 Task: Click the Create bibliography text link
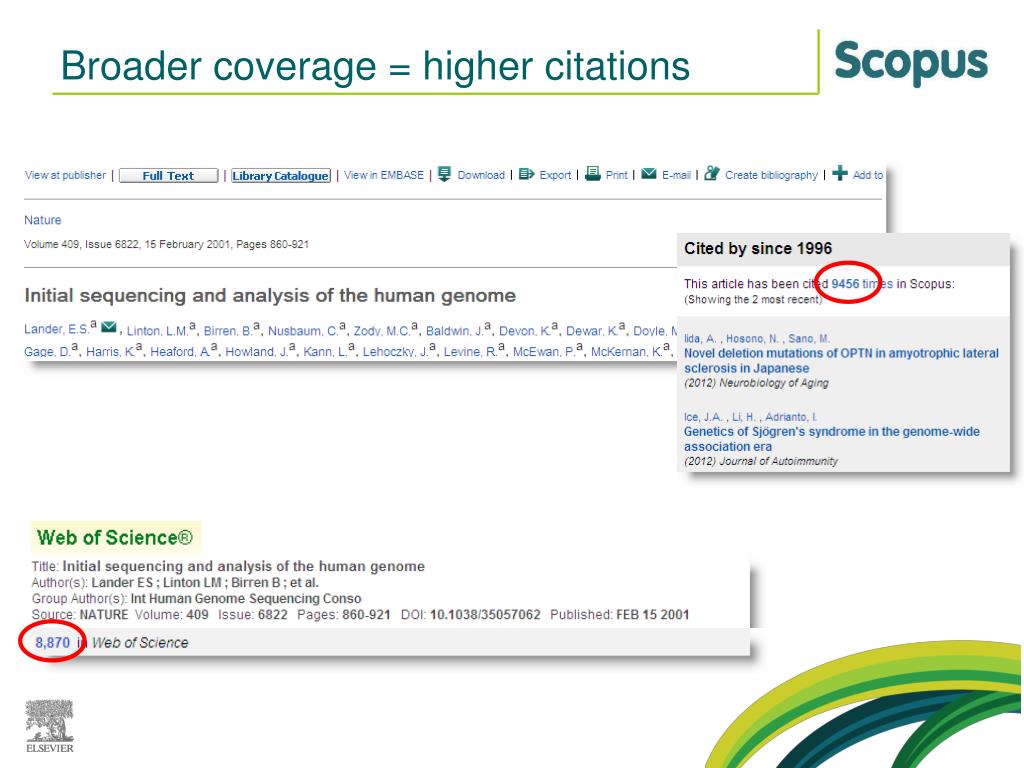tap(771, 175)
